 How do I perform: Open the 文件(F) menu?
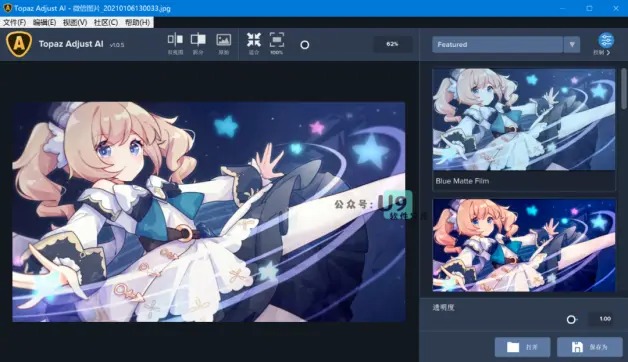tap(14, 22)
